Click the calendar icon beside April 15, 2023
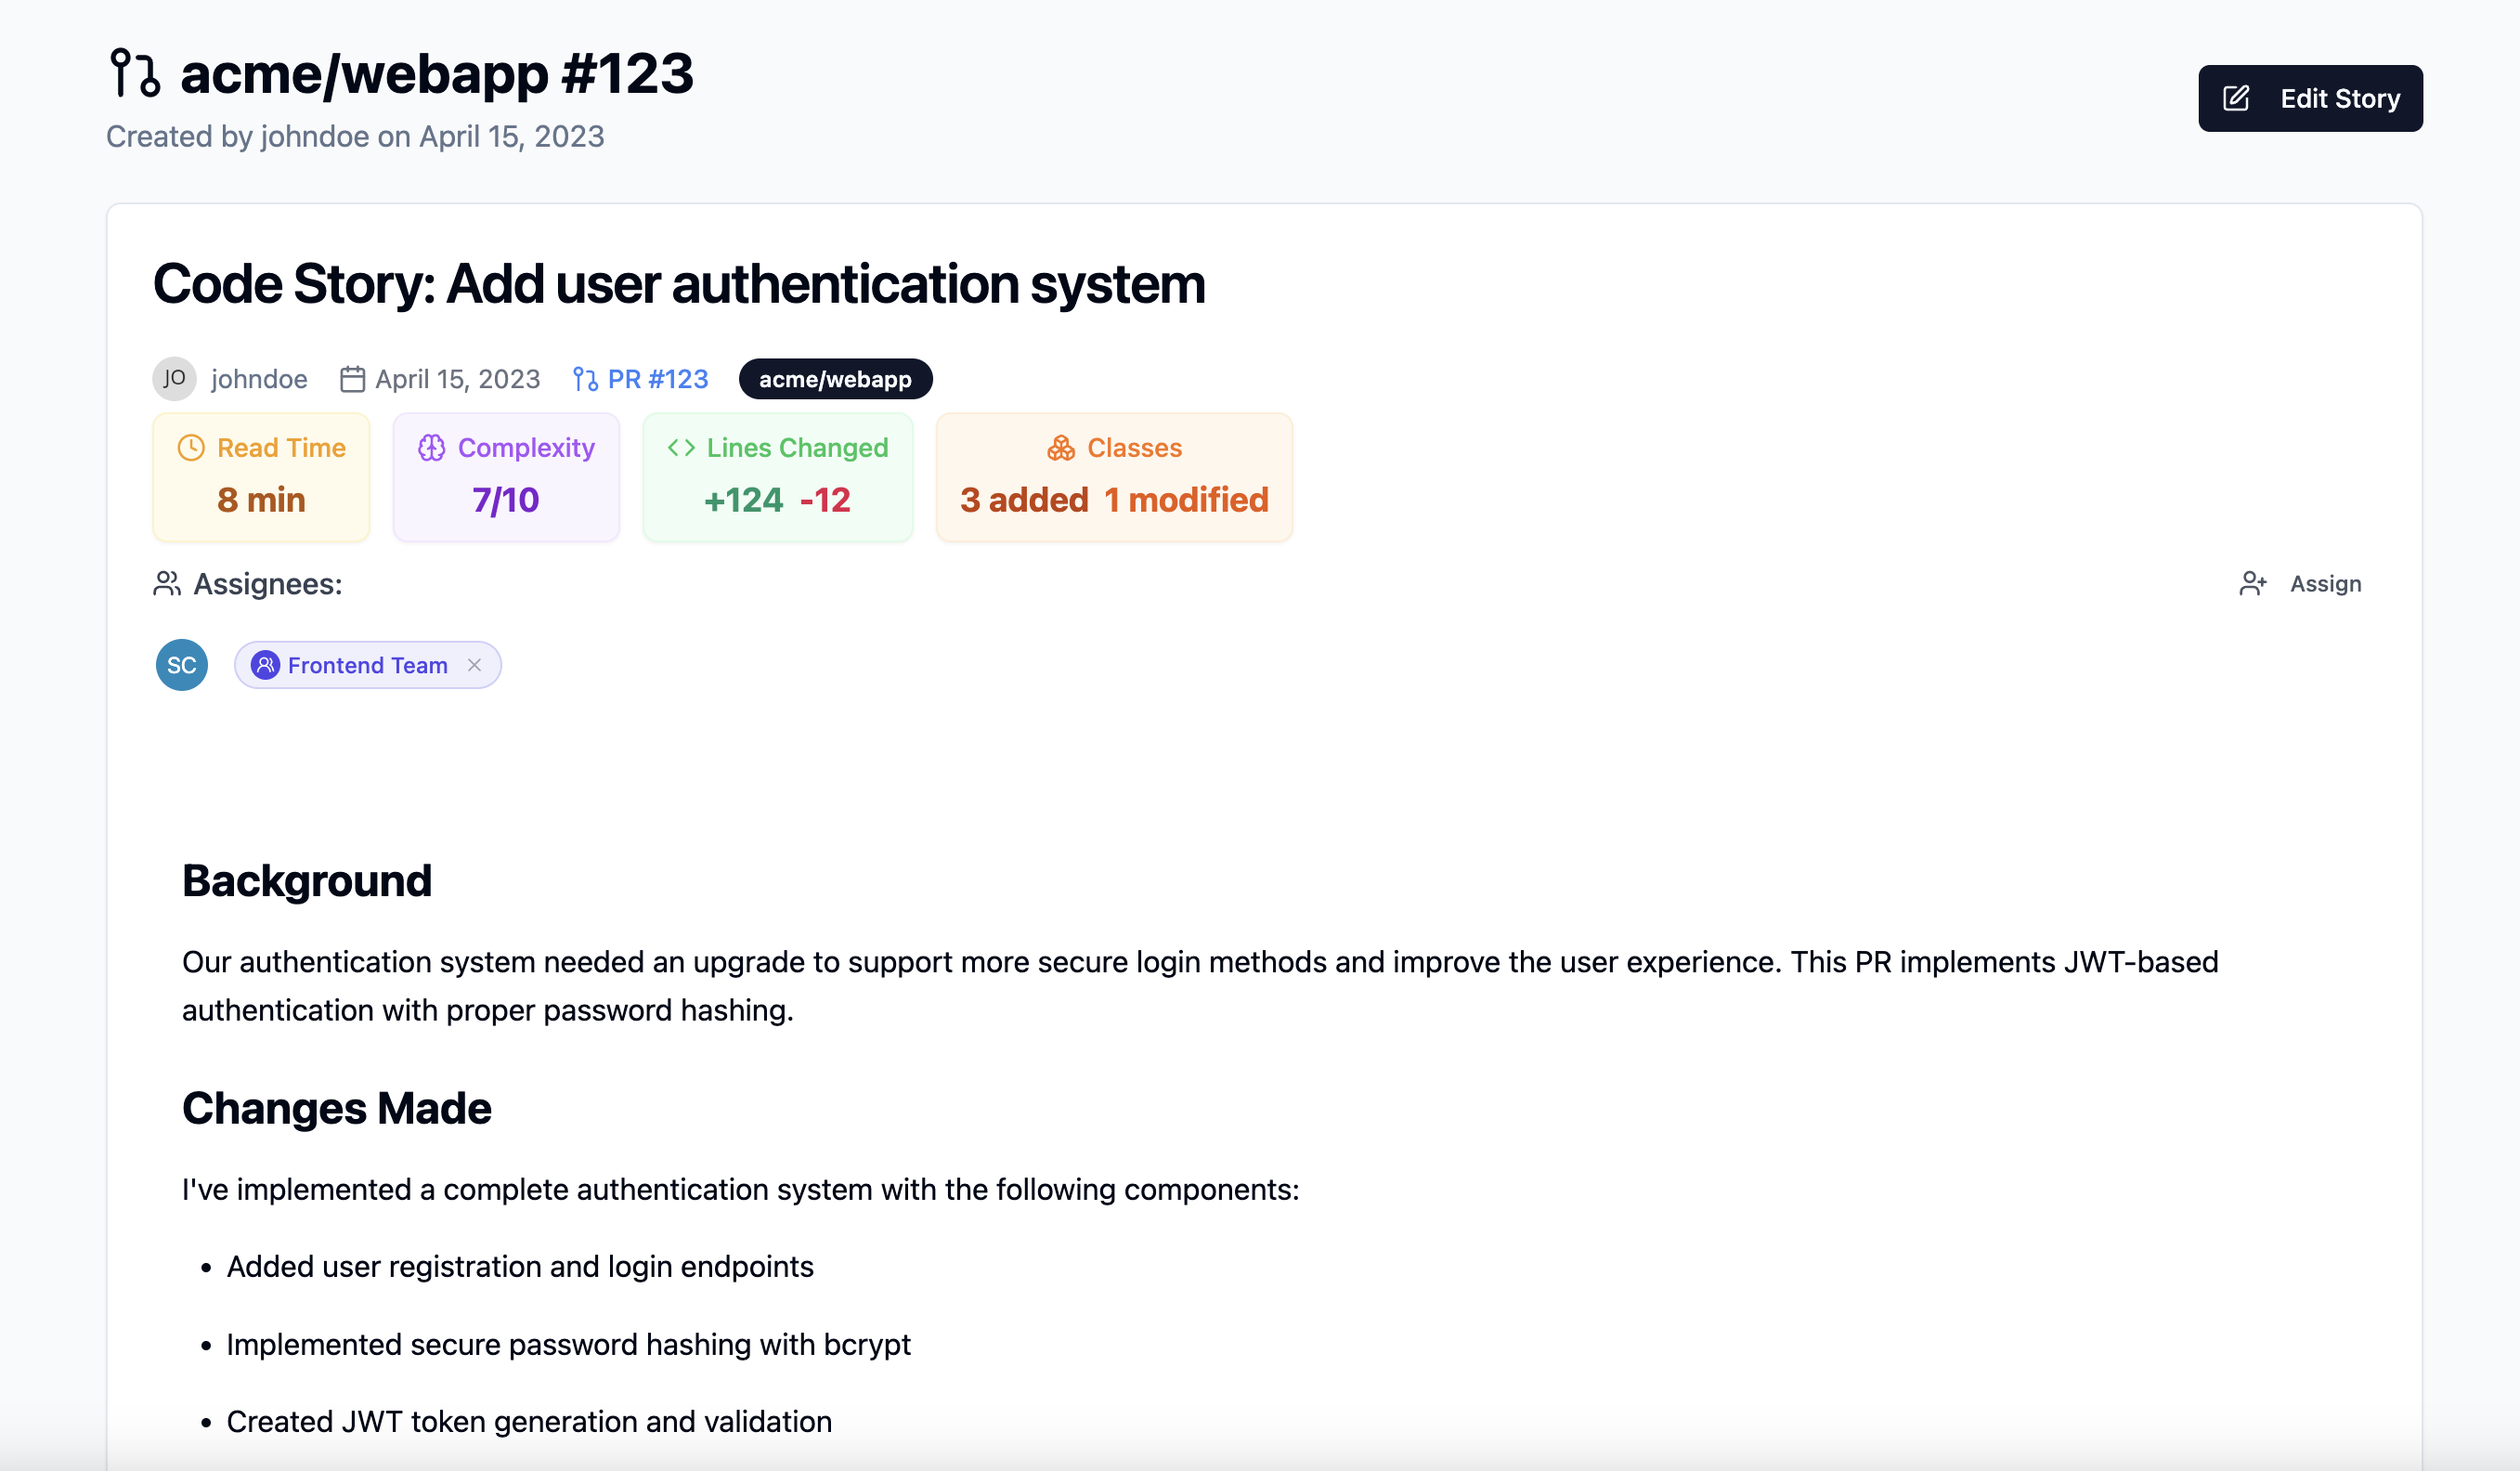 (352, 379)
